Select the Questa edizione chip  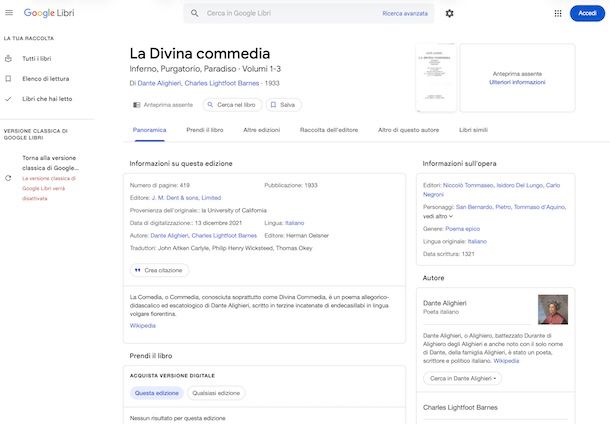click(157, 393)
